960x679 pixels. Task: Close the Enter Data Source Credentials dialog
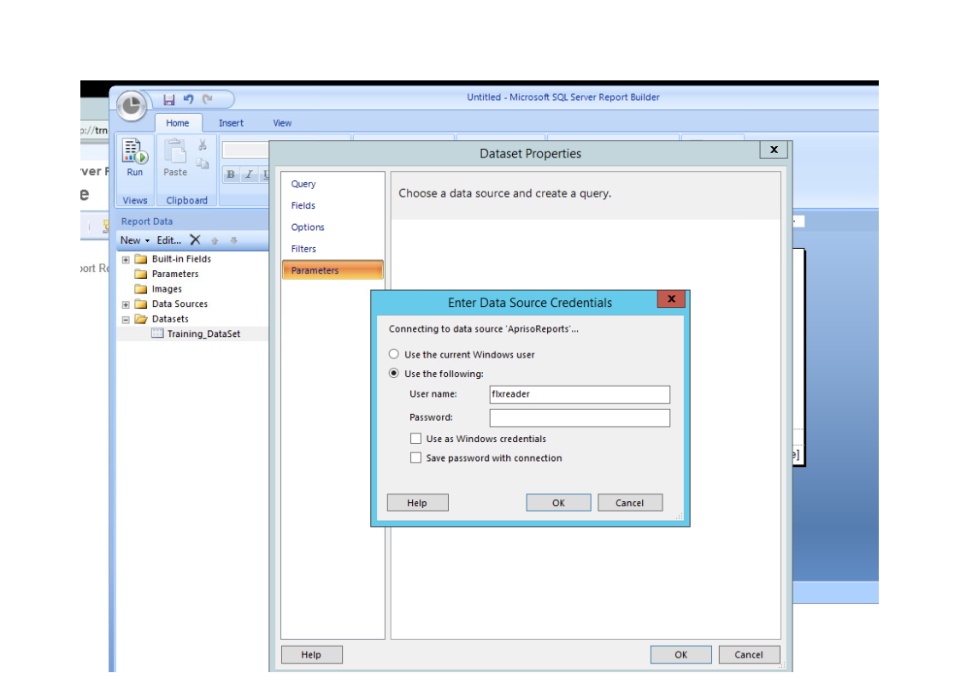pyautogui.click(x=671, y=299)
